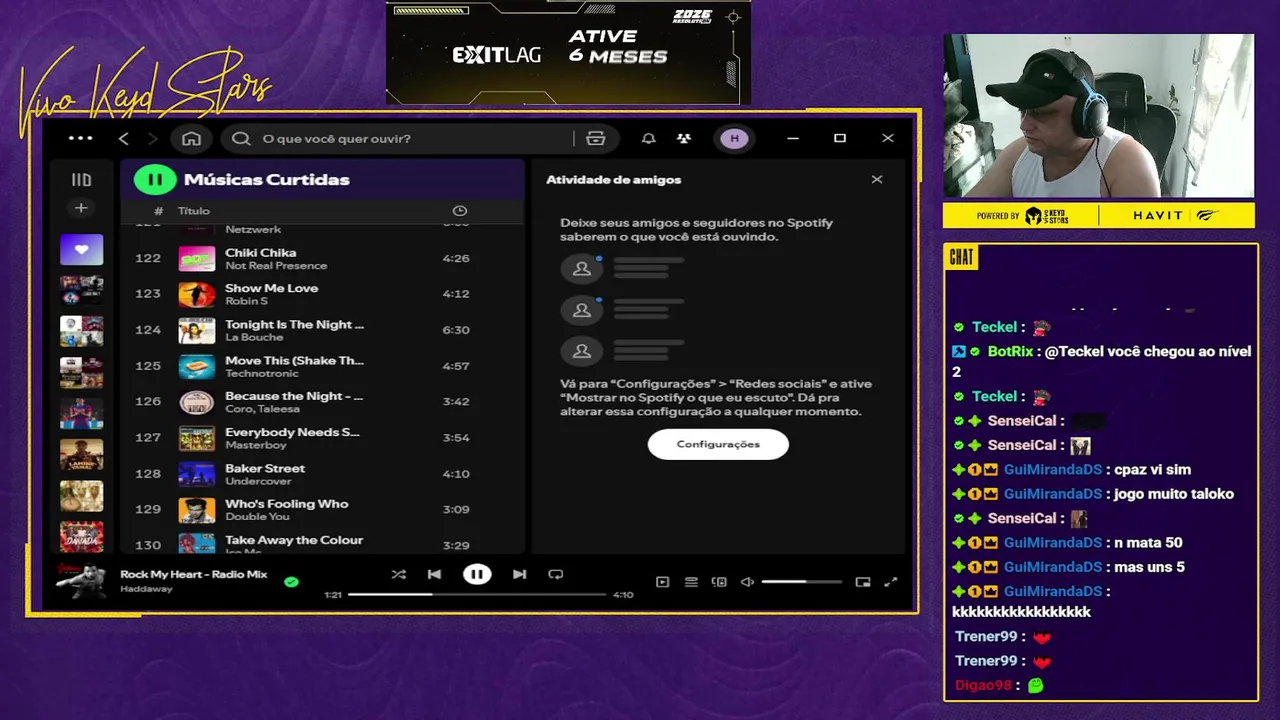Image resolution: width=1280 pixels, height=720 pixels.
Task: Close the Atividade de amigos panel
Action: 877,179
